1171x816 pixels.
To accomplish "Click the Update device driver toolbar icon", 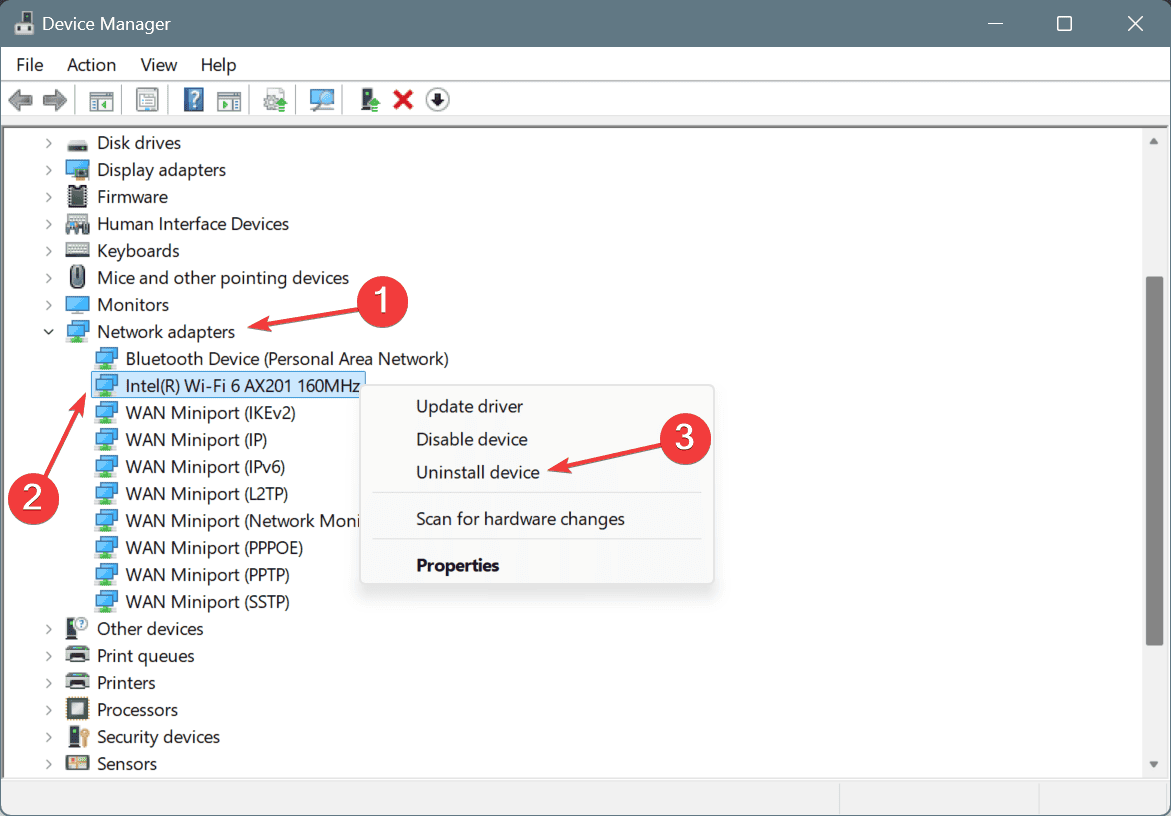I will tap(275, 99).
